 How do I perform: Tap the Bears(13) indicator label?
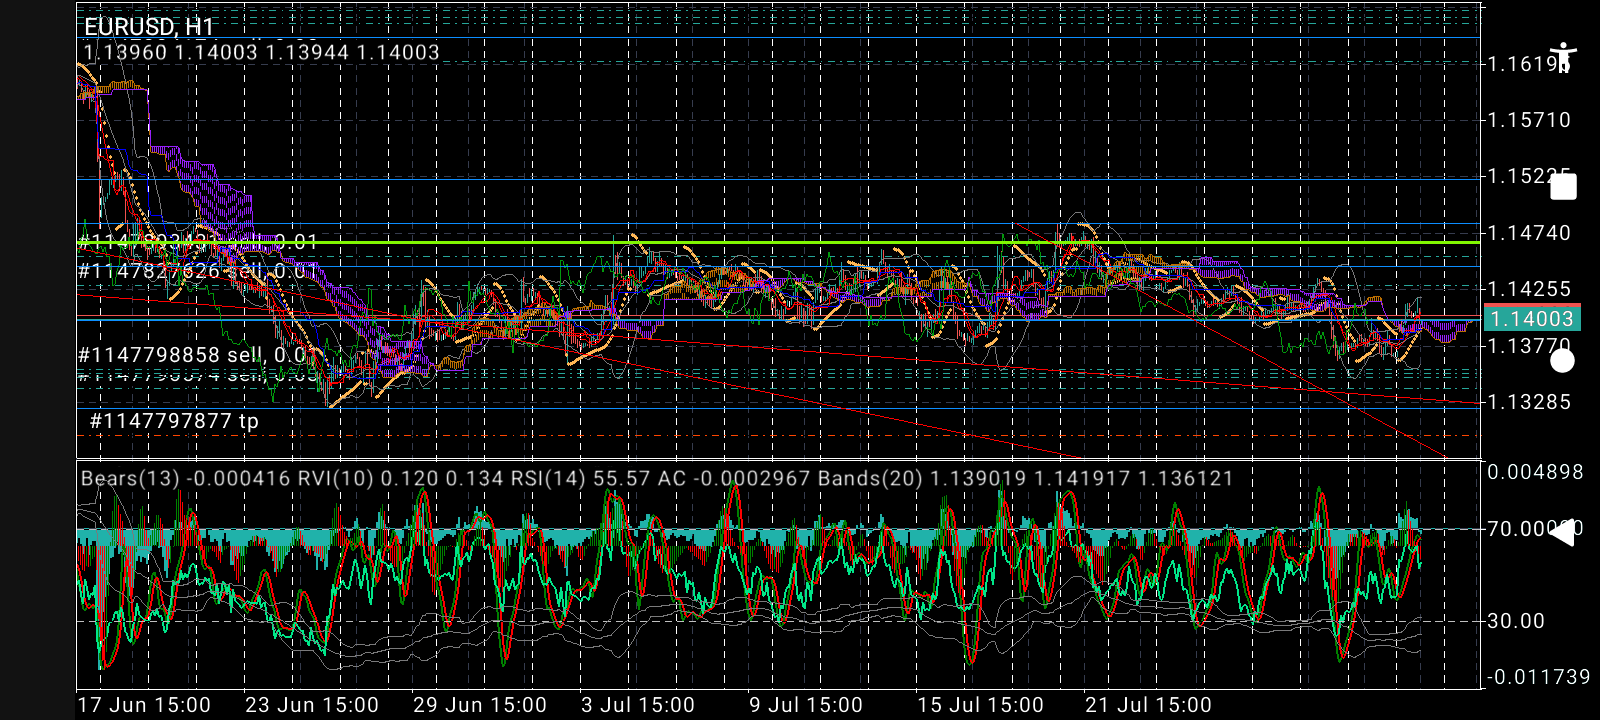point(187,478)
